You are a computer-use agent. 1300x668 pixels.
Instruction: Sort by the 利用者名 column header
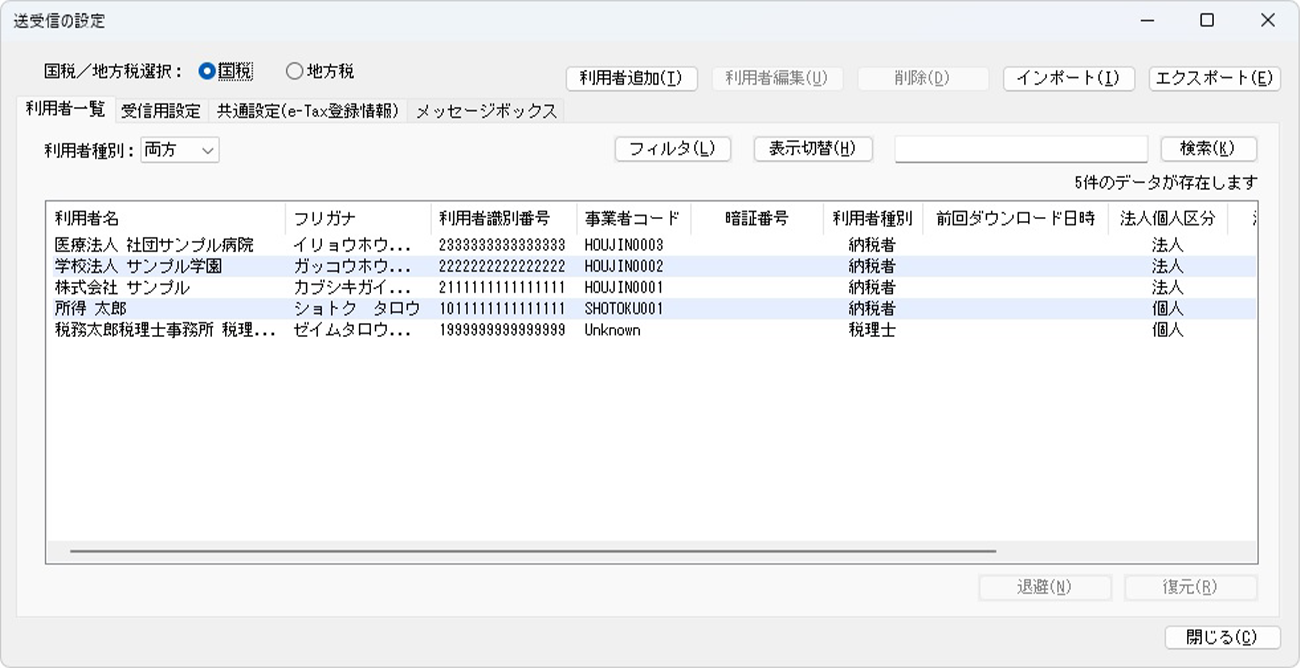[x=166, y=219]
